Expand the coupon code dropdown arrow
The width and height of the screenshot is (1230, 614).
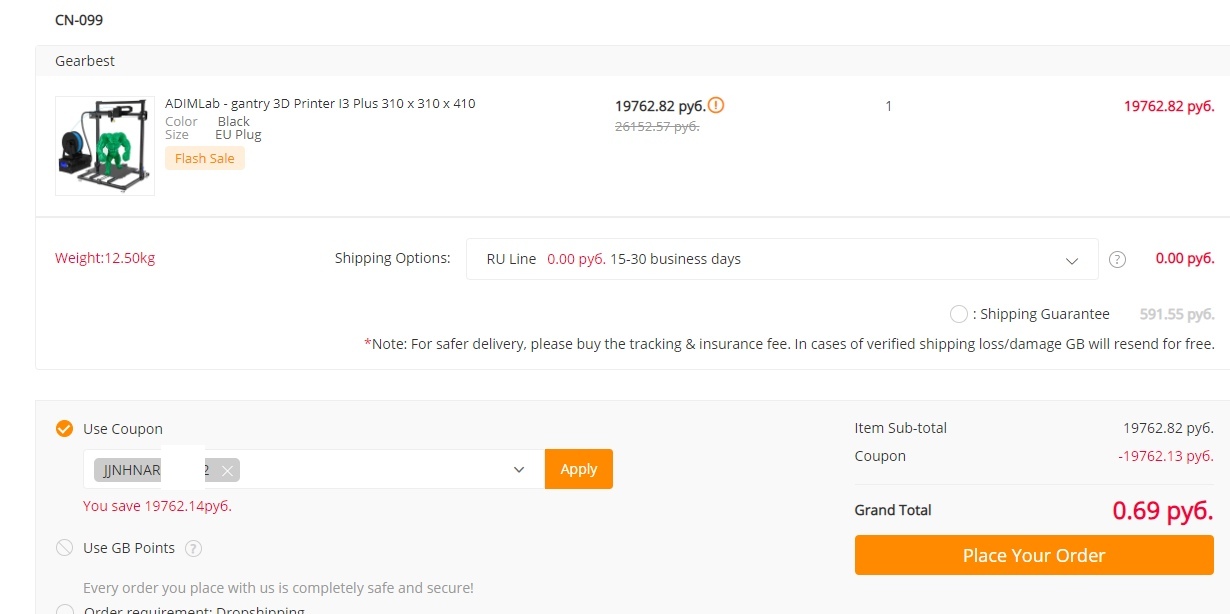coord(519,469)
